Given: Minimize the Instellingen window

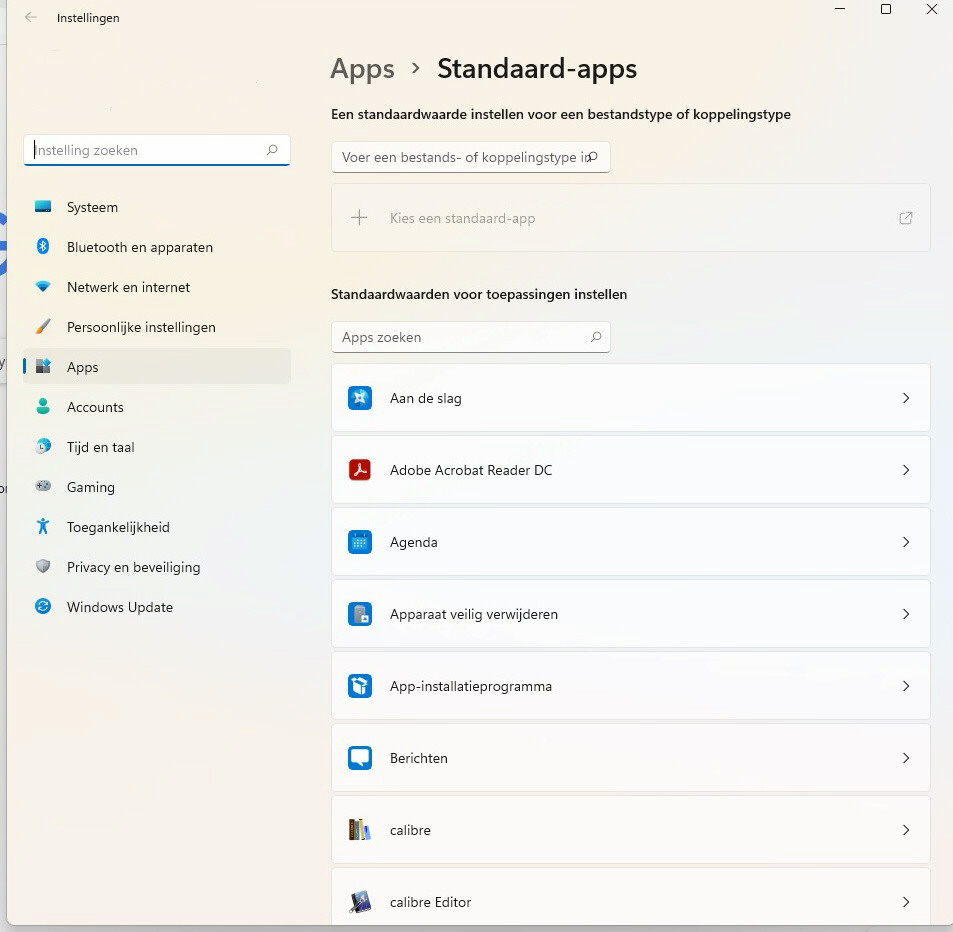Looking at the screenshot, I should [x=840, y=9].
